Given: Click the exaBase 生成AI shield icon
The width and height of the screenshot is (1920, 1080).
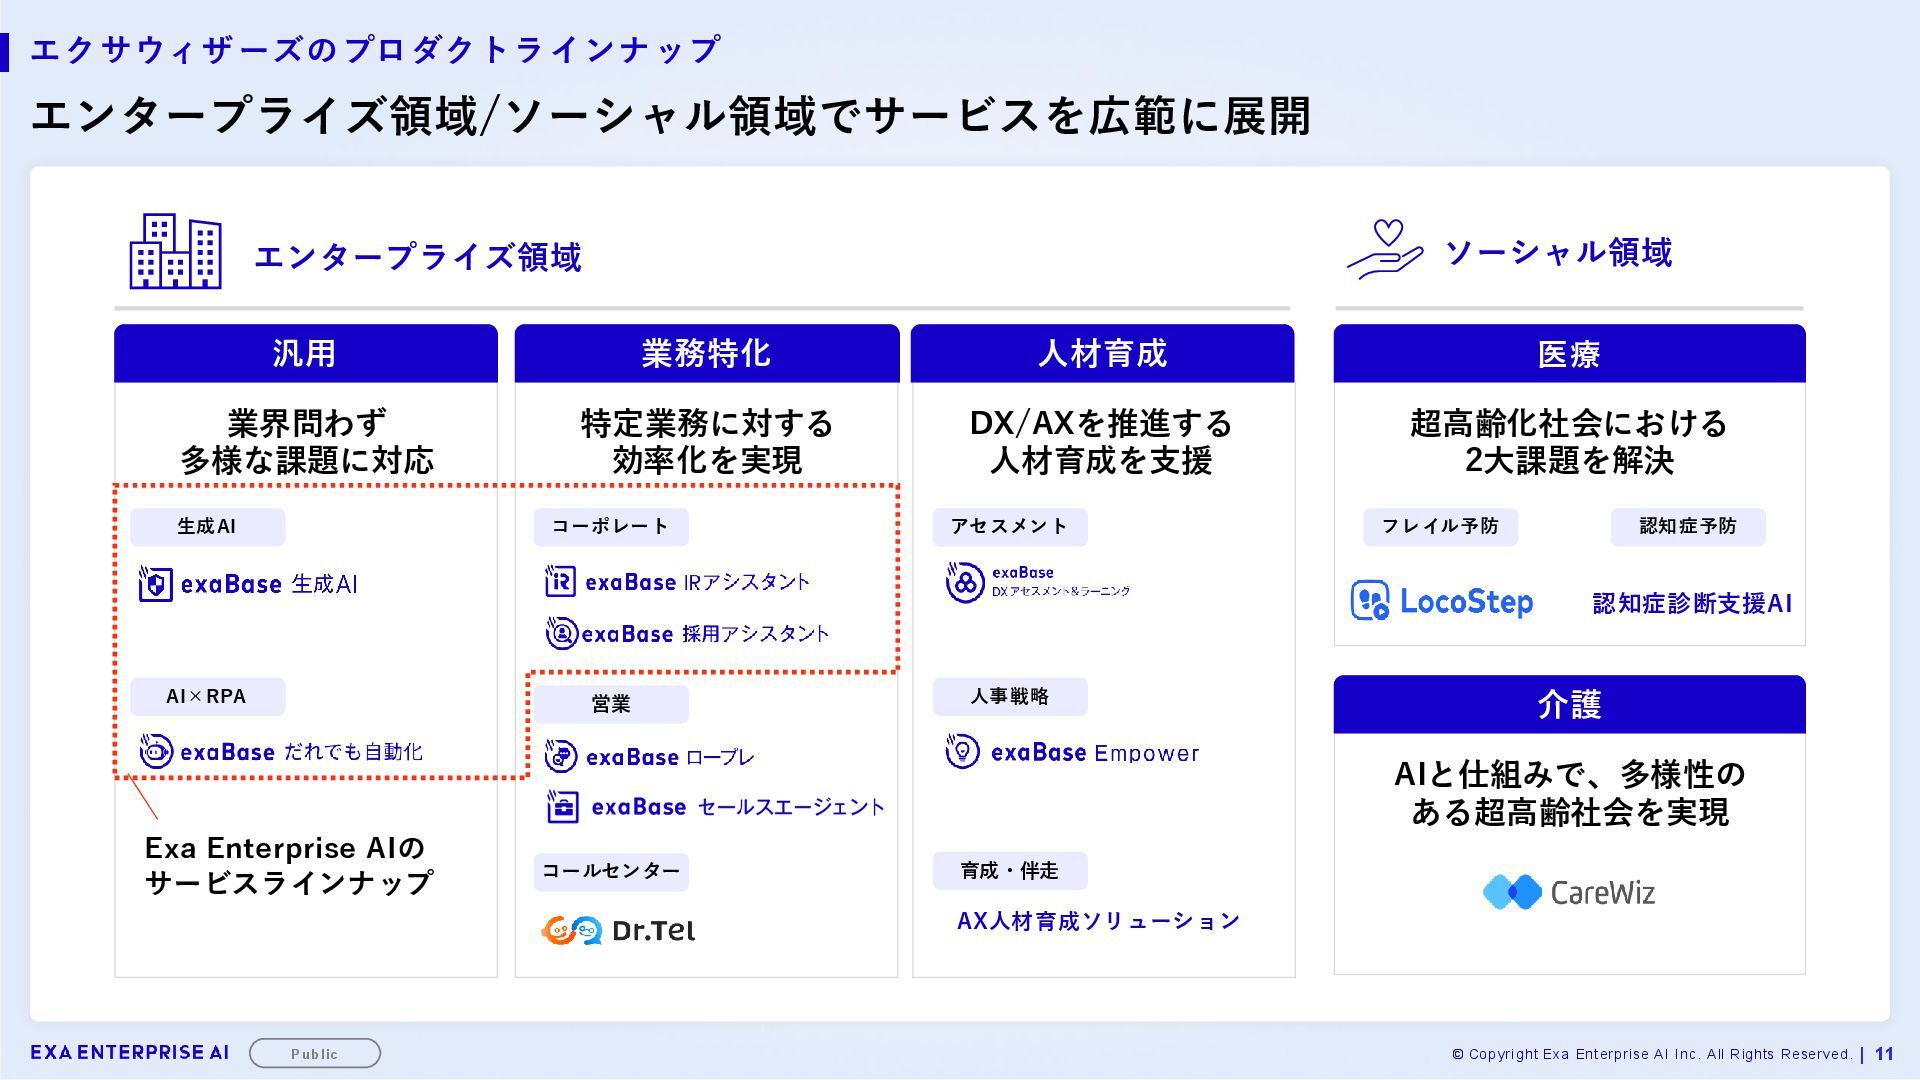Looking at the screenshot, I should pos(155,583).
